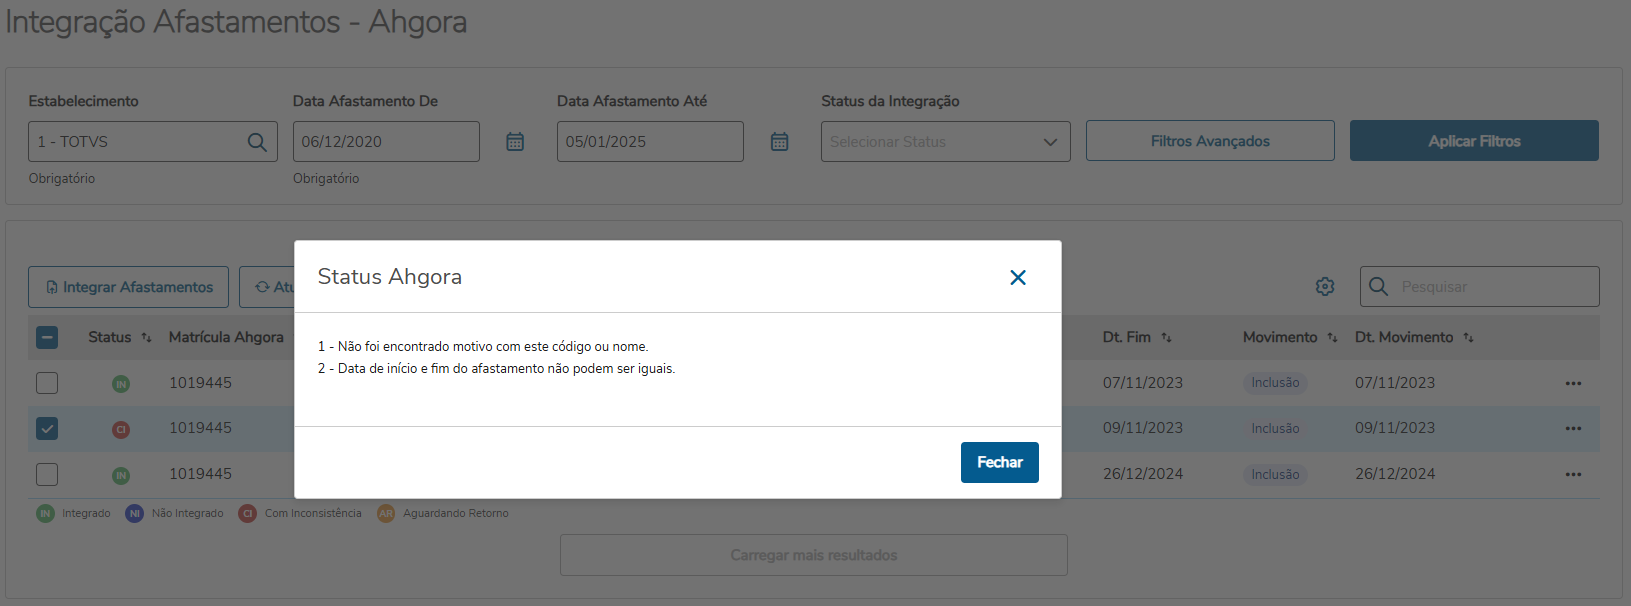Viewport: 1631px width, 606px height.
Task: Open Filtros Avançados
Action: pos(1210,141)
